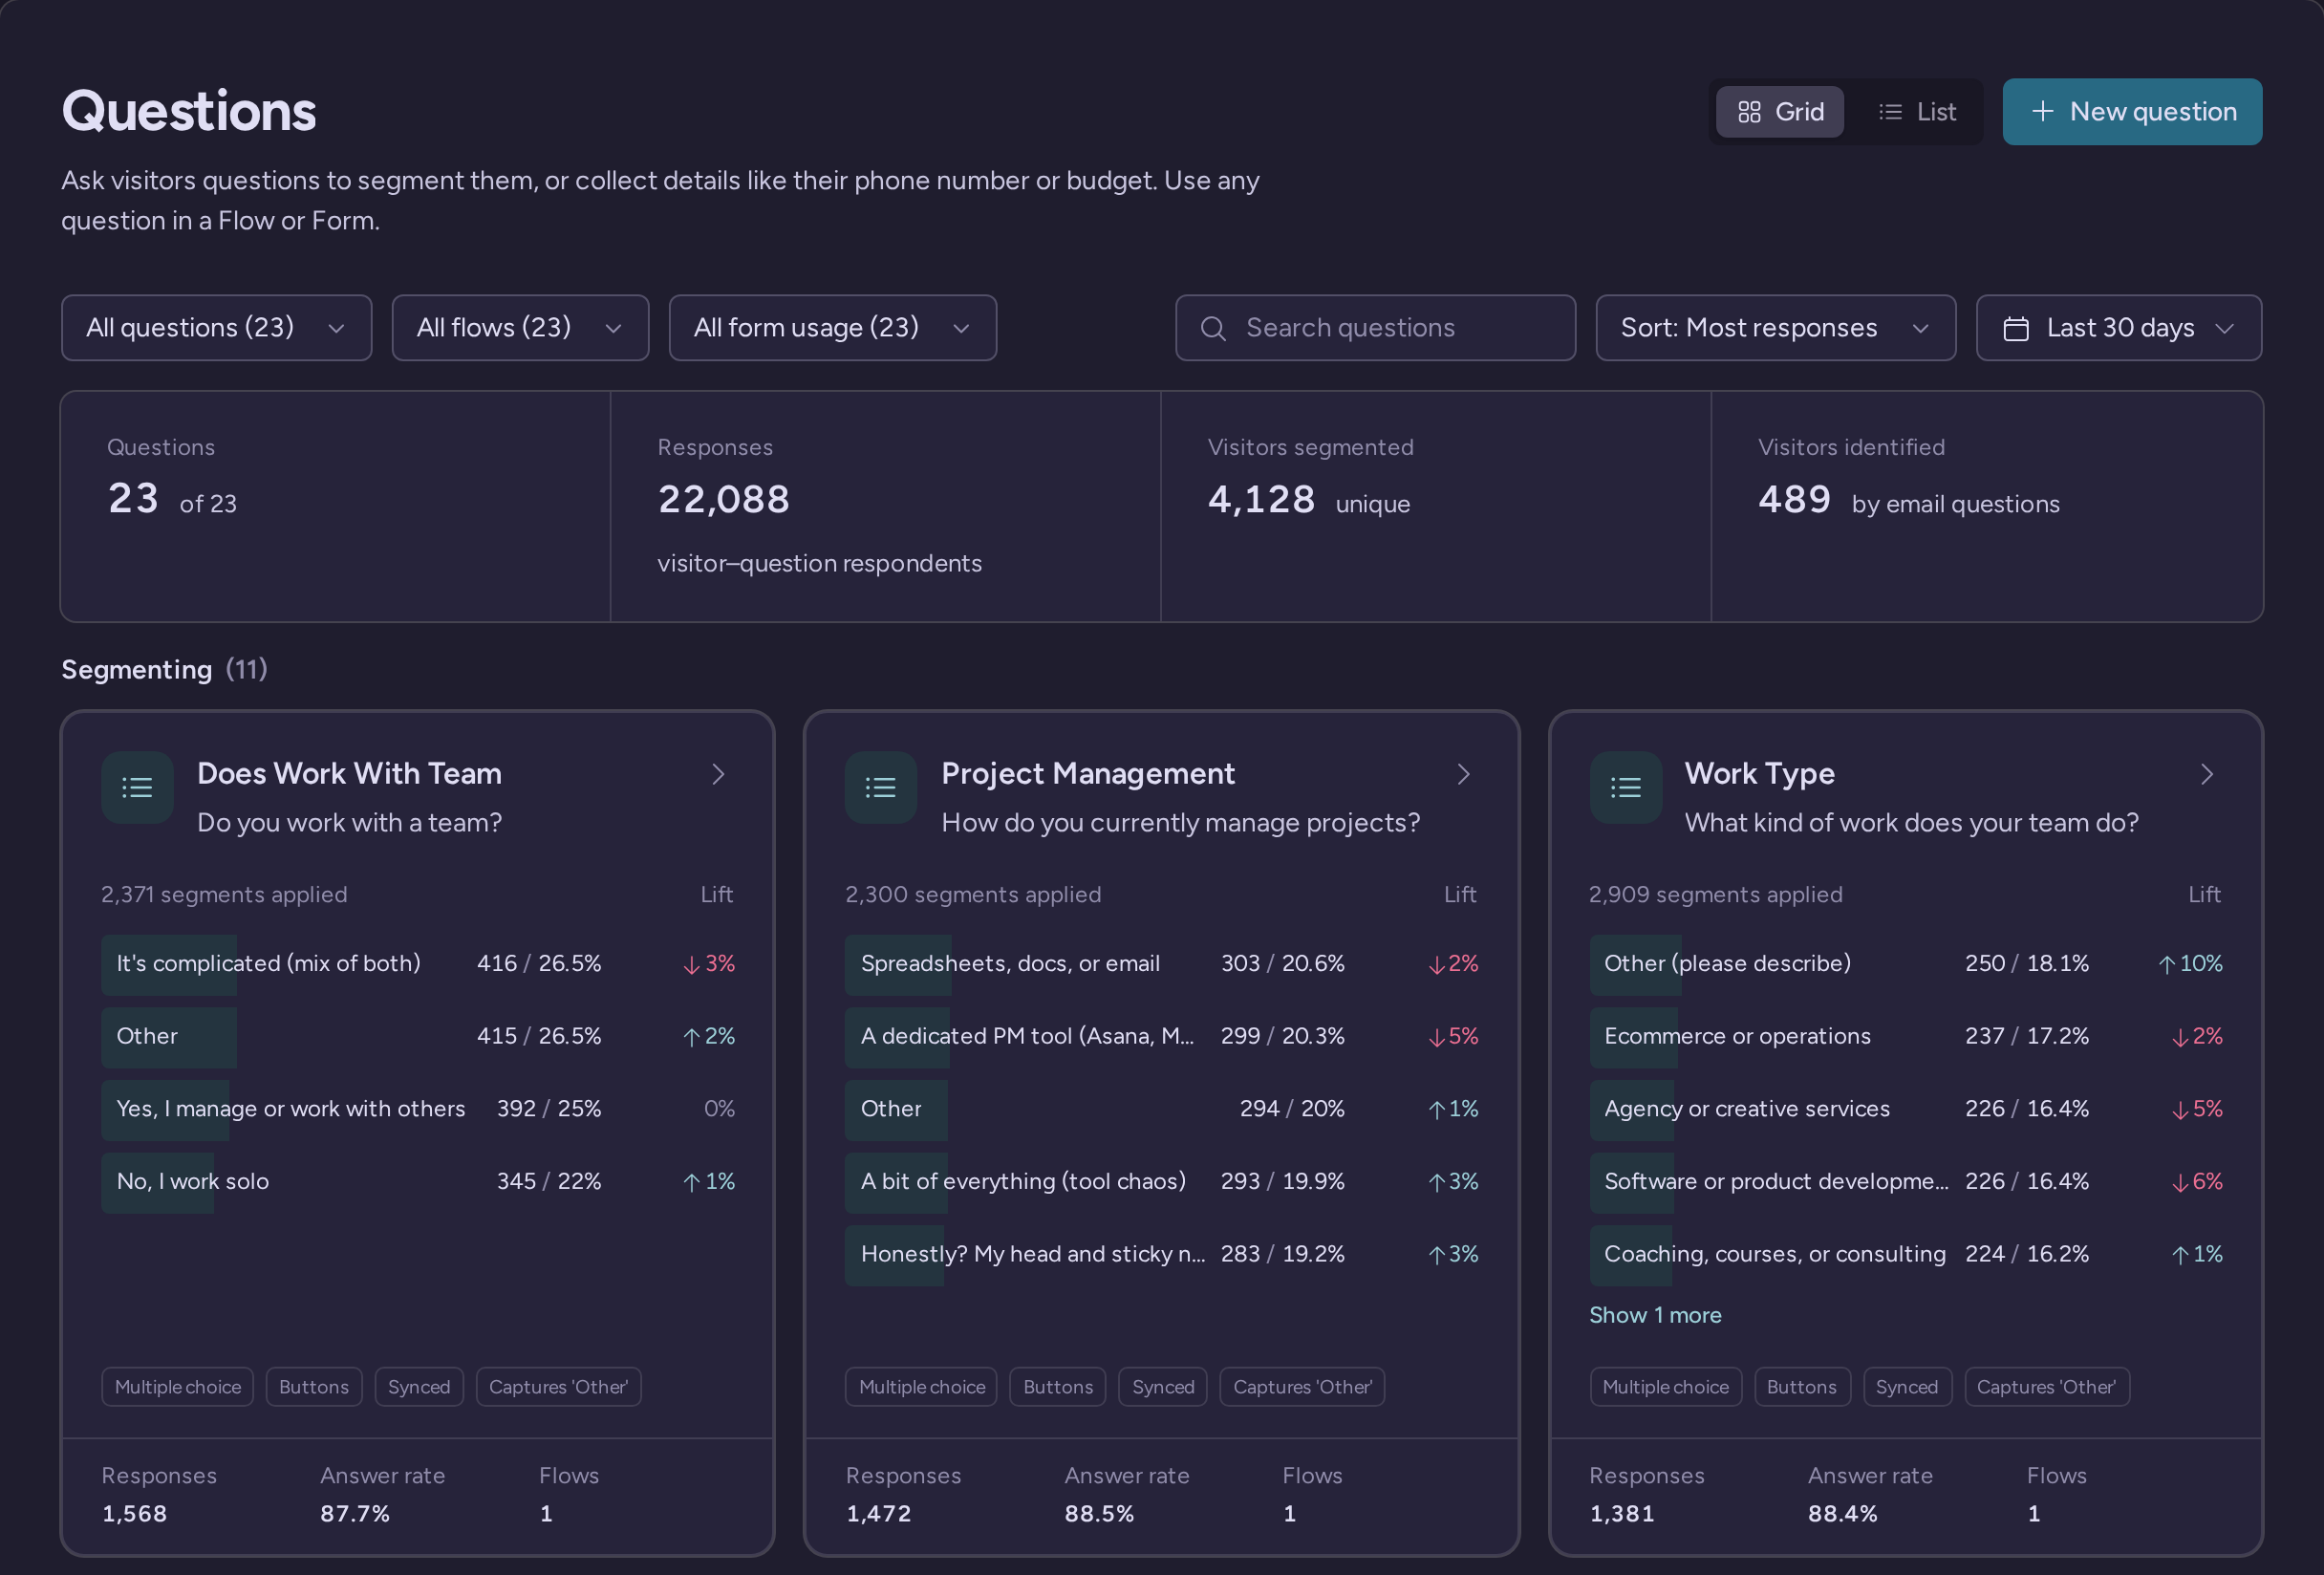Viewport: 2324px width, 1575px height.
Task: Open Project Management card chevron
Action: (1463, 774)
